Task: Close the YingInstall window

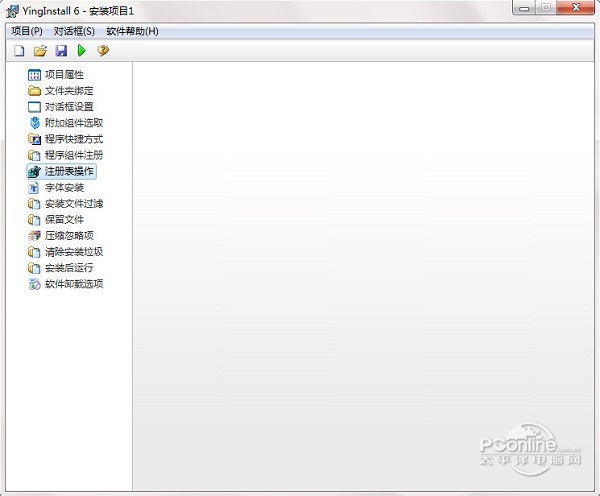Action: (576, 8)
